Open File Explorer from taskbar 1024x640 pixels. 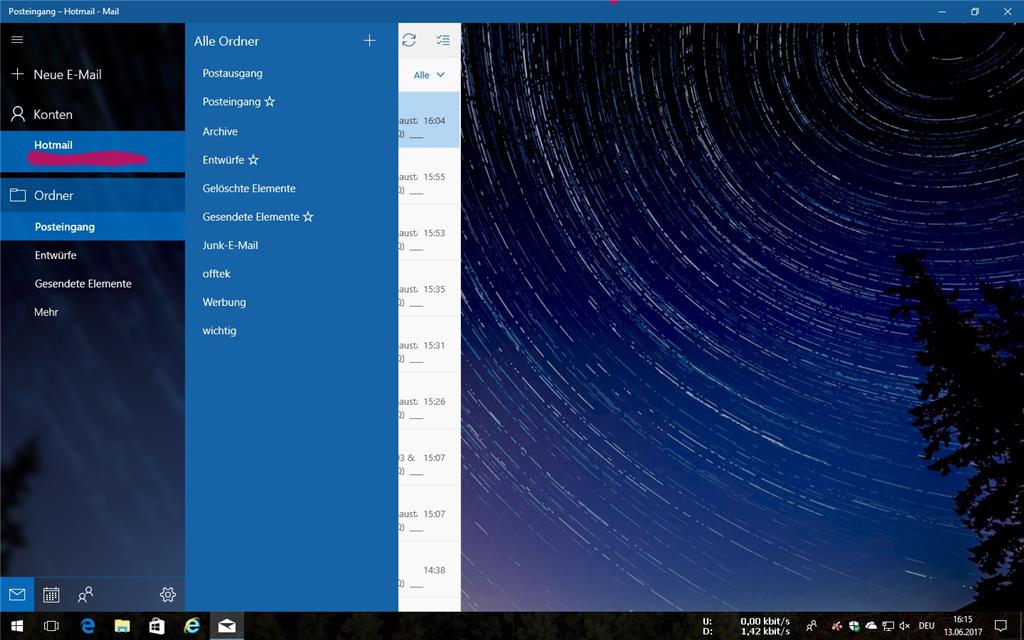(122, 626)
